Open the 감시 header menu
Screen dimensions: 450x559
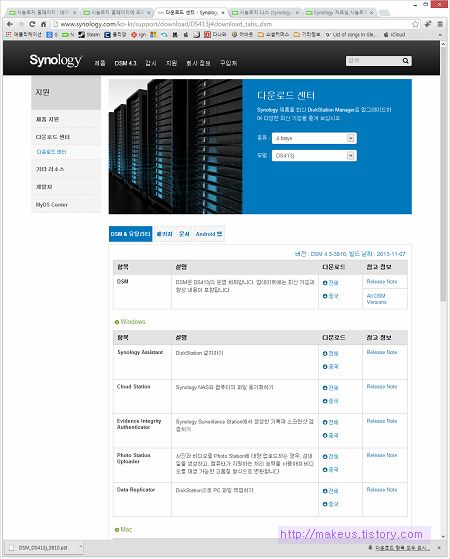150,63
